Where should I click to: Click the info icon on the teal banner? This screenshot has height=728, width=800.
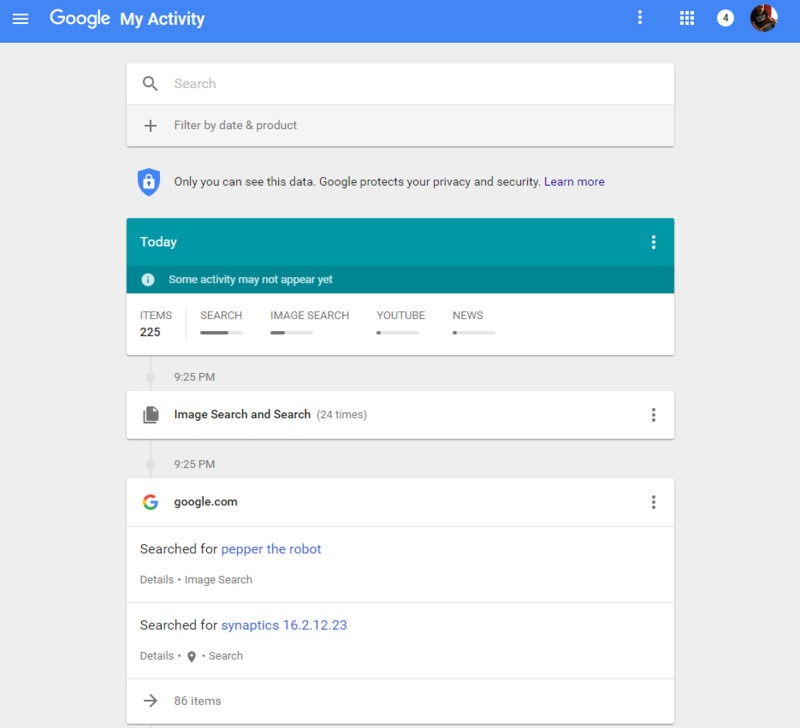[x=146, y=280]
